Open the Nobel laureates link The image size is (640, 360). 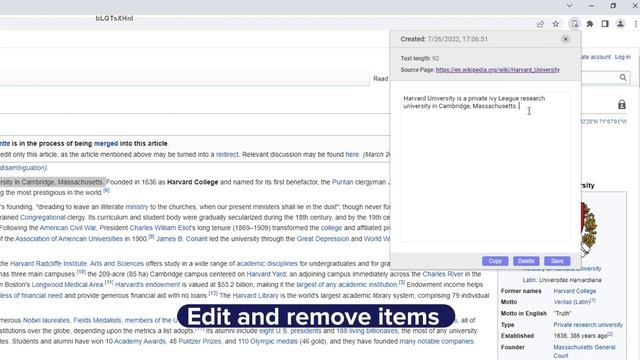[46, 320]
